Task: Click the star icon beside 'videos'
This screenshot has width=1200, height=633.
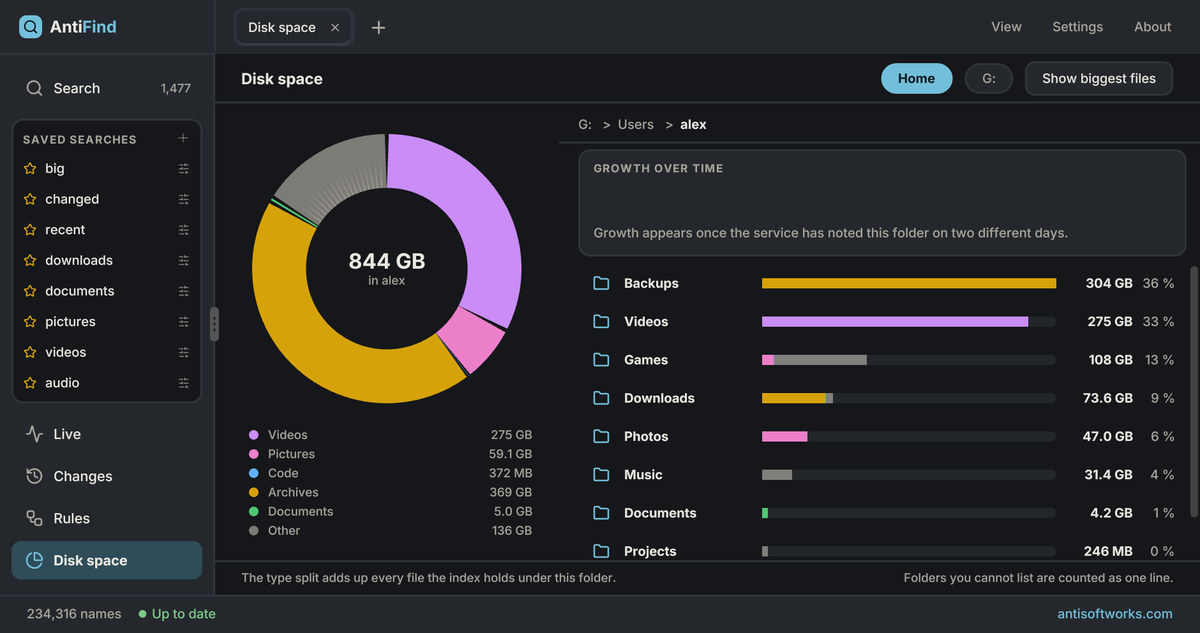Action: pyautogui.click(x=30, y=352)
